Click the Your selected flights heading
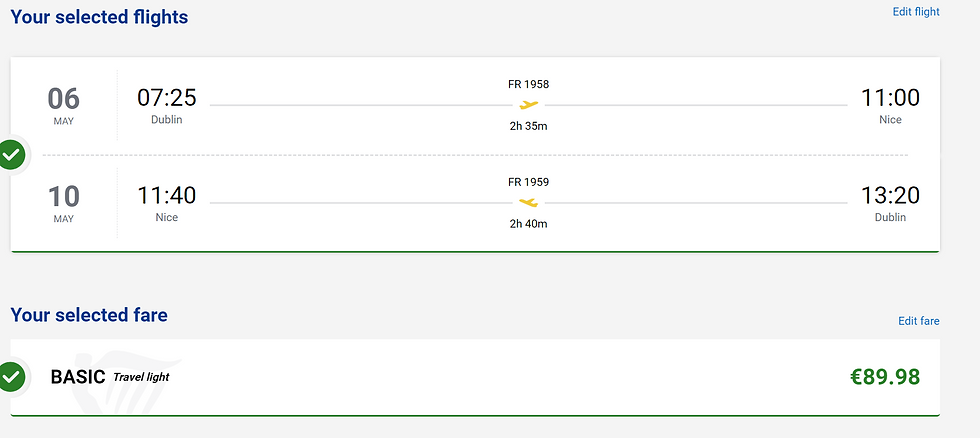This screenshot has width=980, height=438. [99, 16]
